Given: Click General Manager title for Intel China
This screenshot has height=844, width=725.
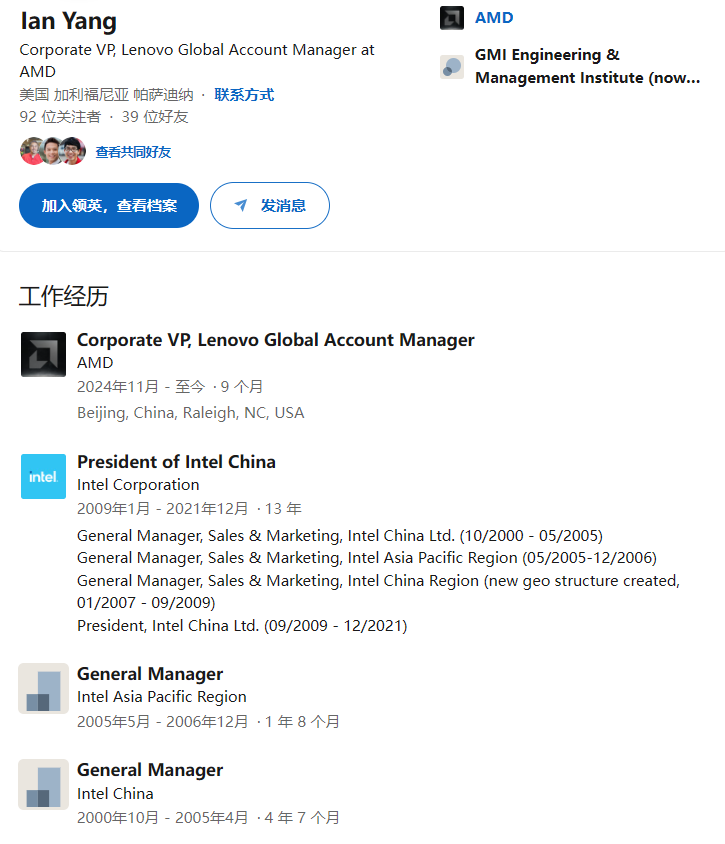Looking at the screenshot, I should click(x=150, y=770).
